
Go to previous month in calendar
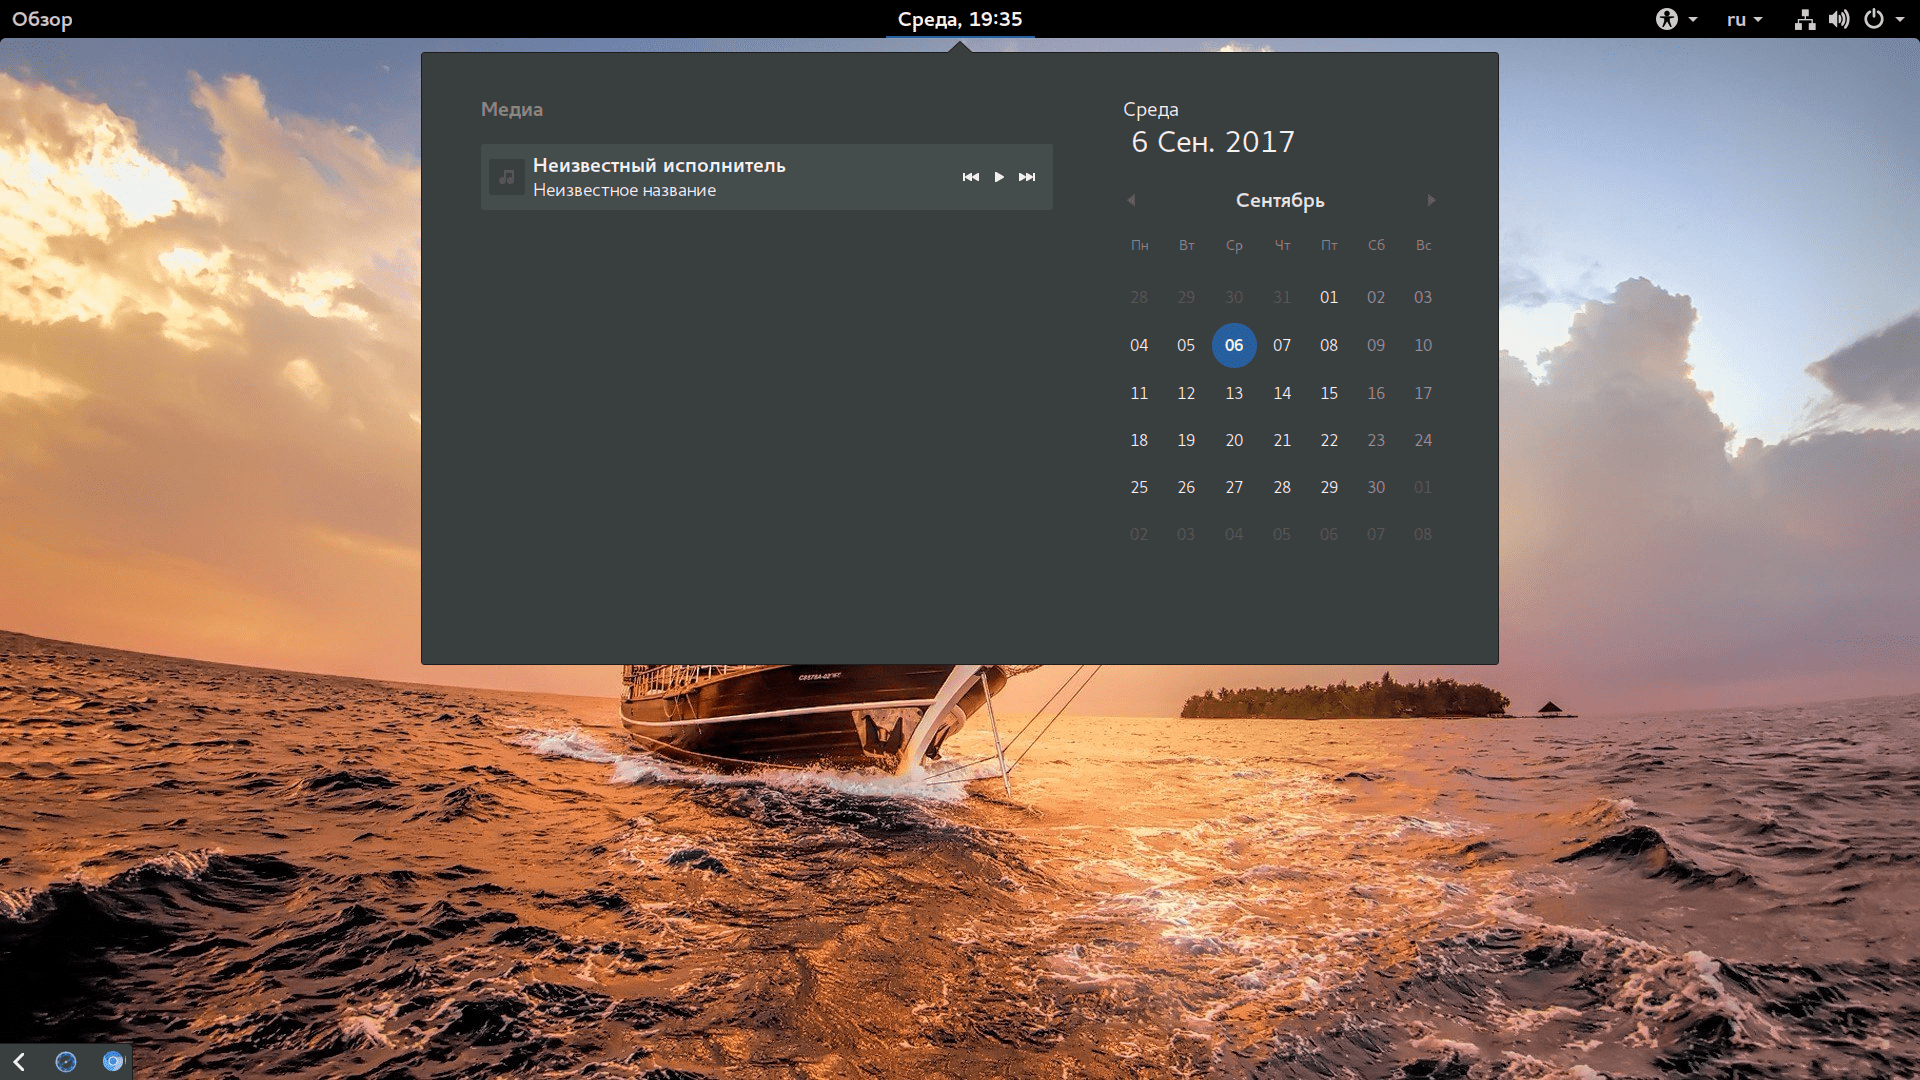tap(1131, 200)
